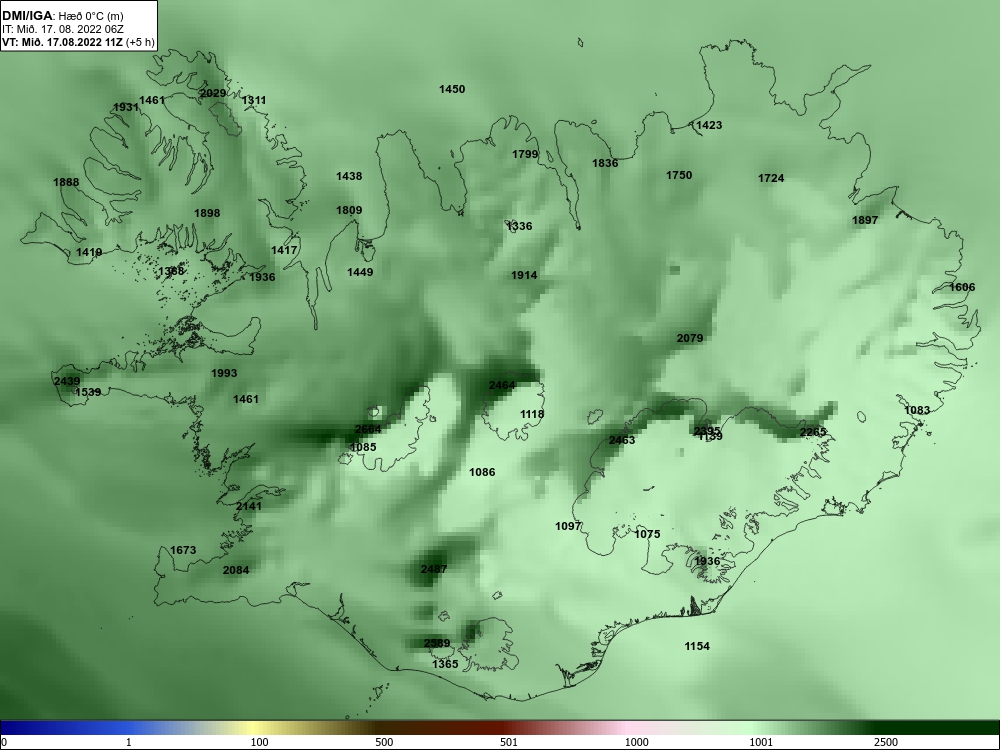Viewport: 1000px width, 750px height.
Task: Select the 1539 height label
Action: tap(88, 392)
